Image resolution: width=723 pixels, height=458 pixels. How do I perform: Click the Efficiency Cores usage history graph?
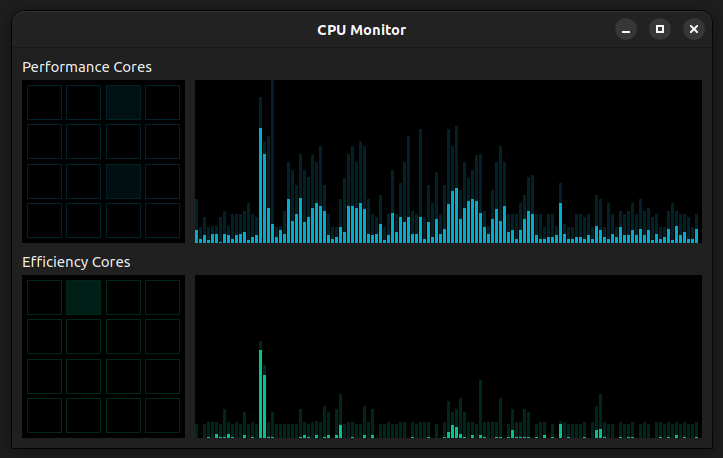tap(448, 357)
